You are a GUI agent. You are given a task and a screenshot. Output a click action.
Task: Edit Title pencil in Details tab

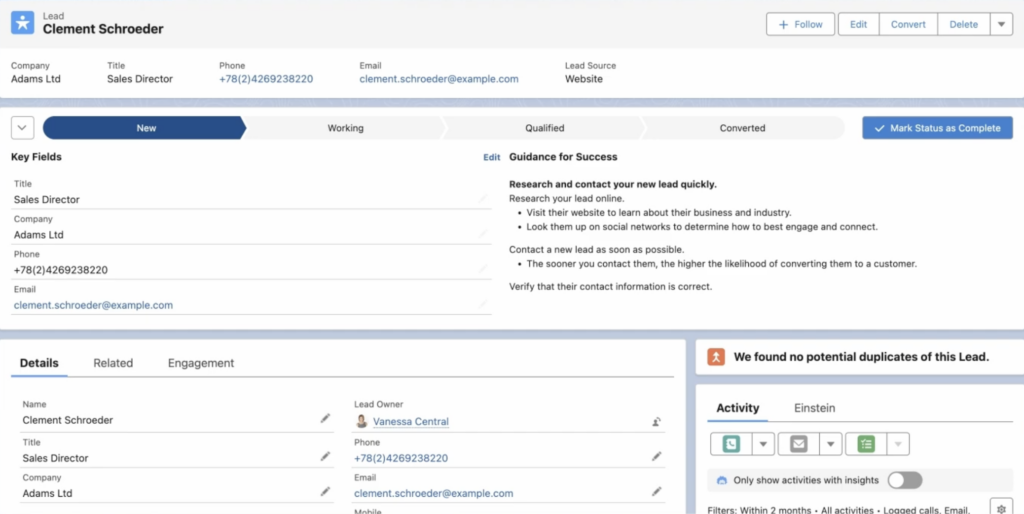tap(325, 457)
